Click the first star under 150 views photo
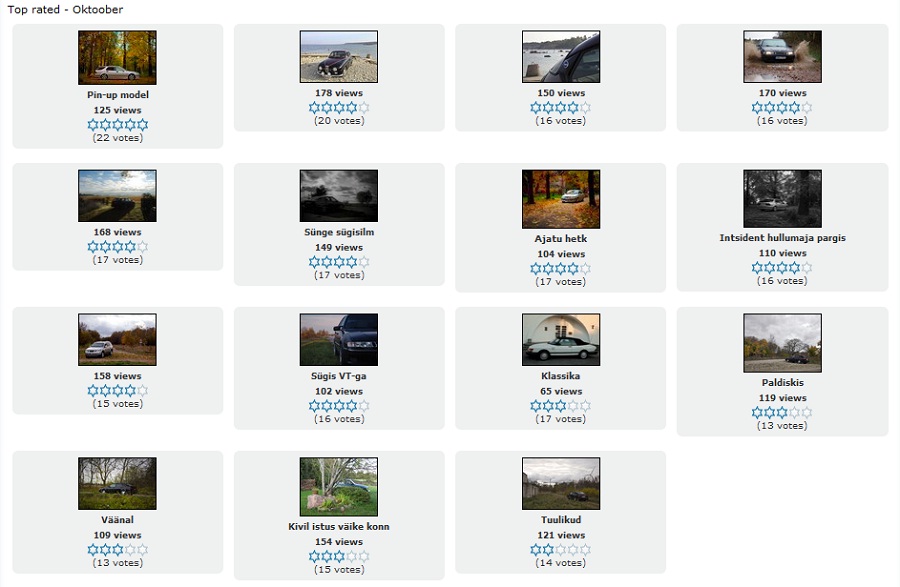The width and height of the screenshot is (900, 587). point(536,107)
